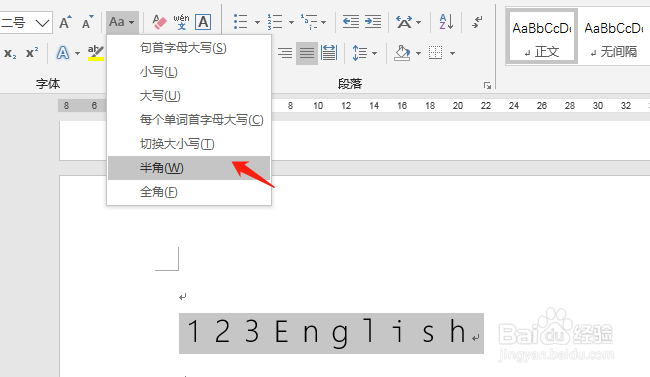The width and height of the screenshot is (650, 377).
Task: Apply the Bullets list icon
Action: pos(241,22)
